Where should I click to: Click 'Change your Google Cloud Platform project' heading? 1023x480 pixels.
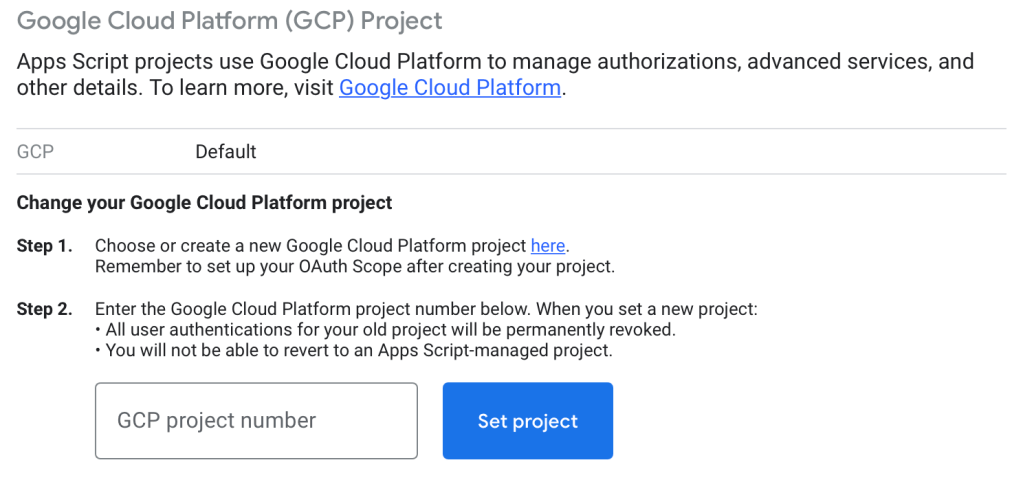[204, 203]
